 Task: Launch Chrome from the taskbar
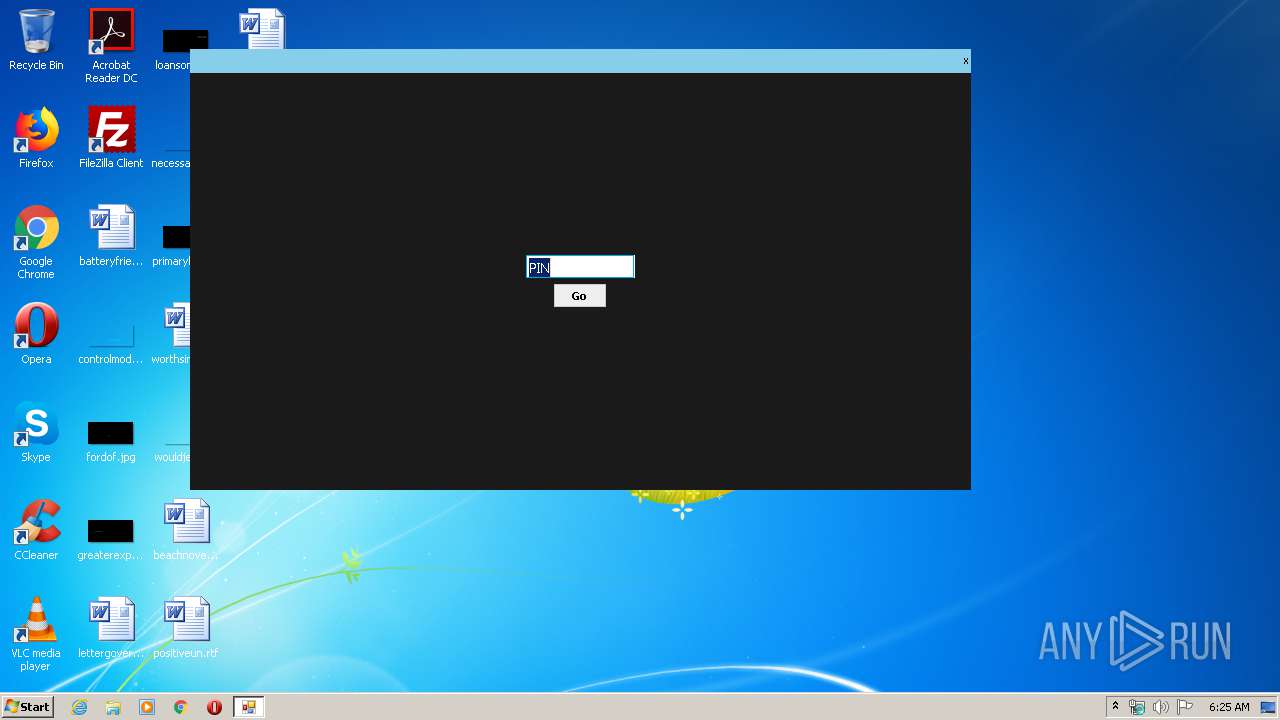pos(181,707)
